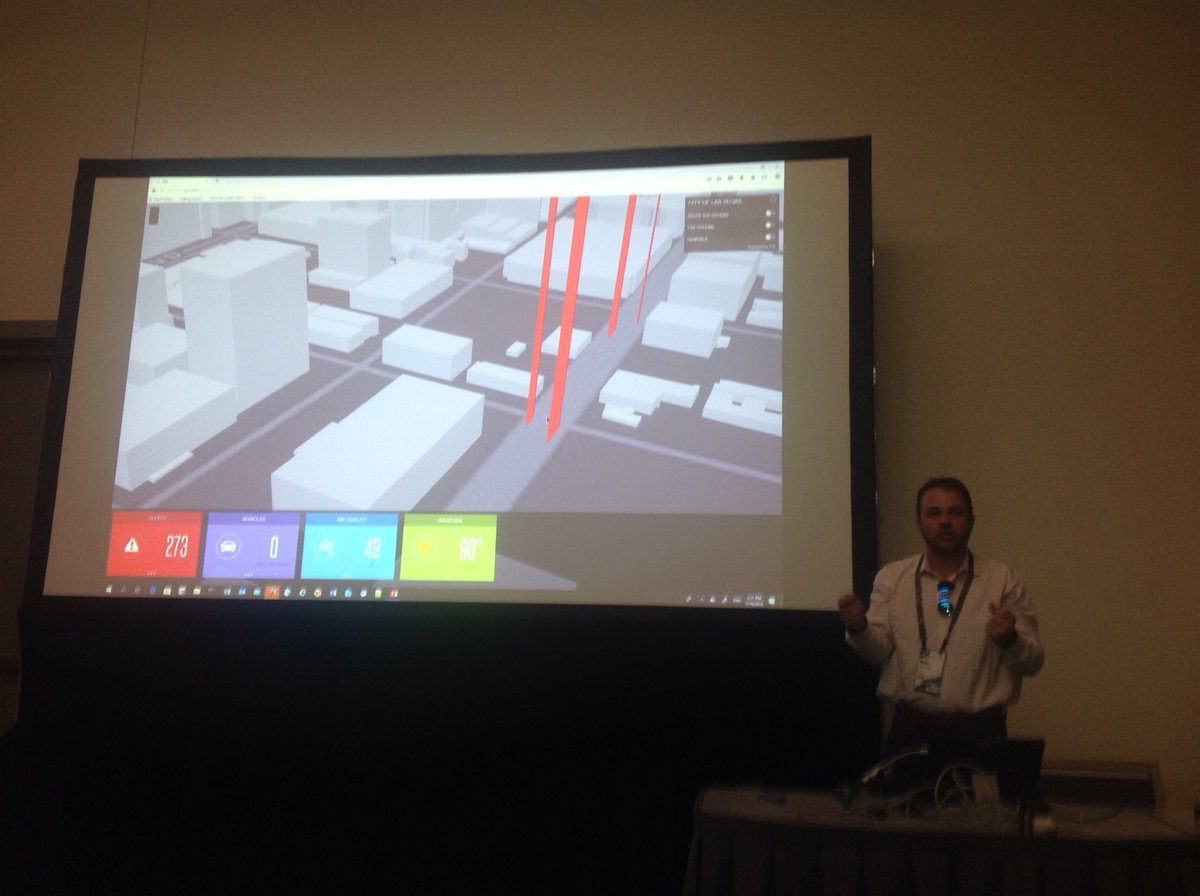Click the Air Quality tile icon
The image size is (1200, 896).
click(x=327, y=548)
